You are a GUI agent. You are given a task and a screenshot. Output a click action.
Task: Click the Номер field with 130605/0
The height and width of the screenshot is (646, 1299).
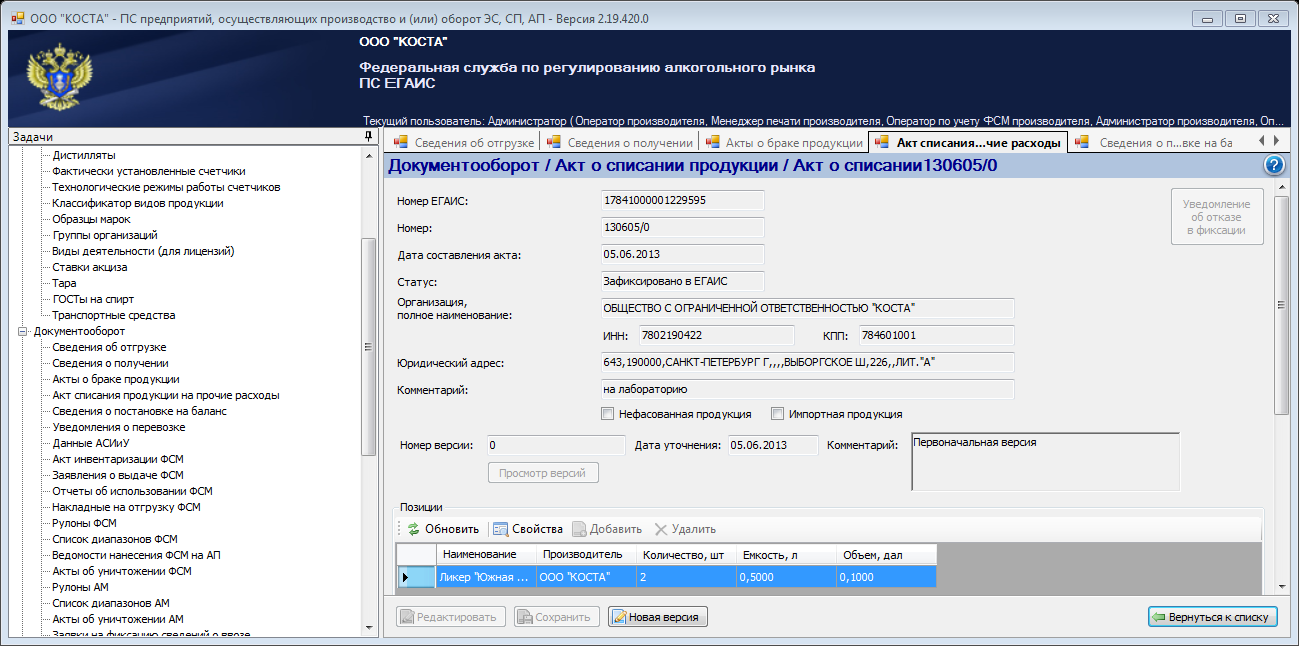click(x=682, y=227)
